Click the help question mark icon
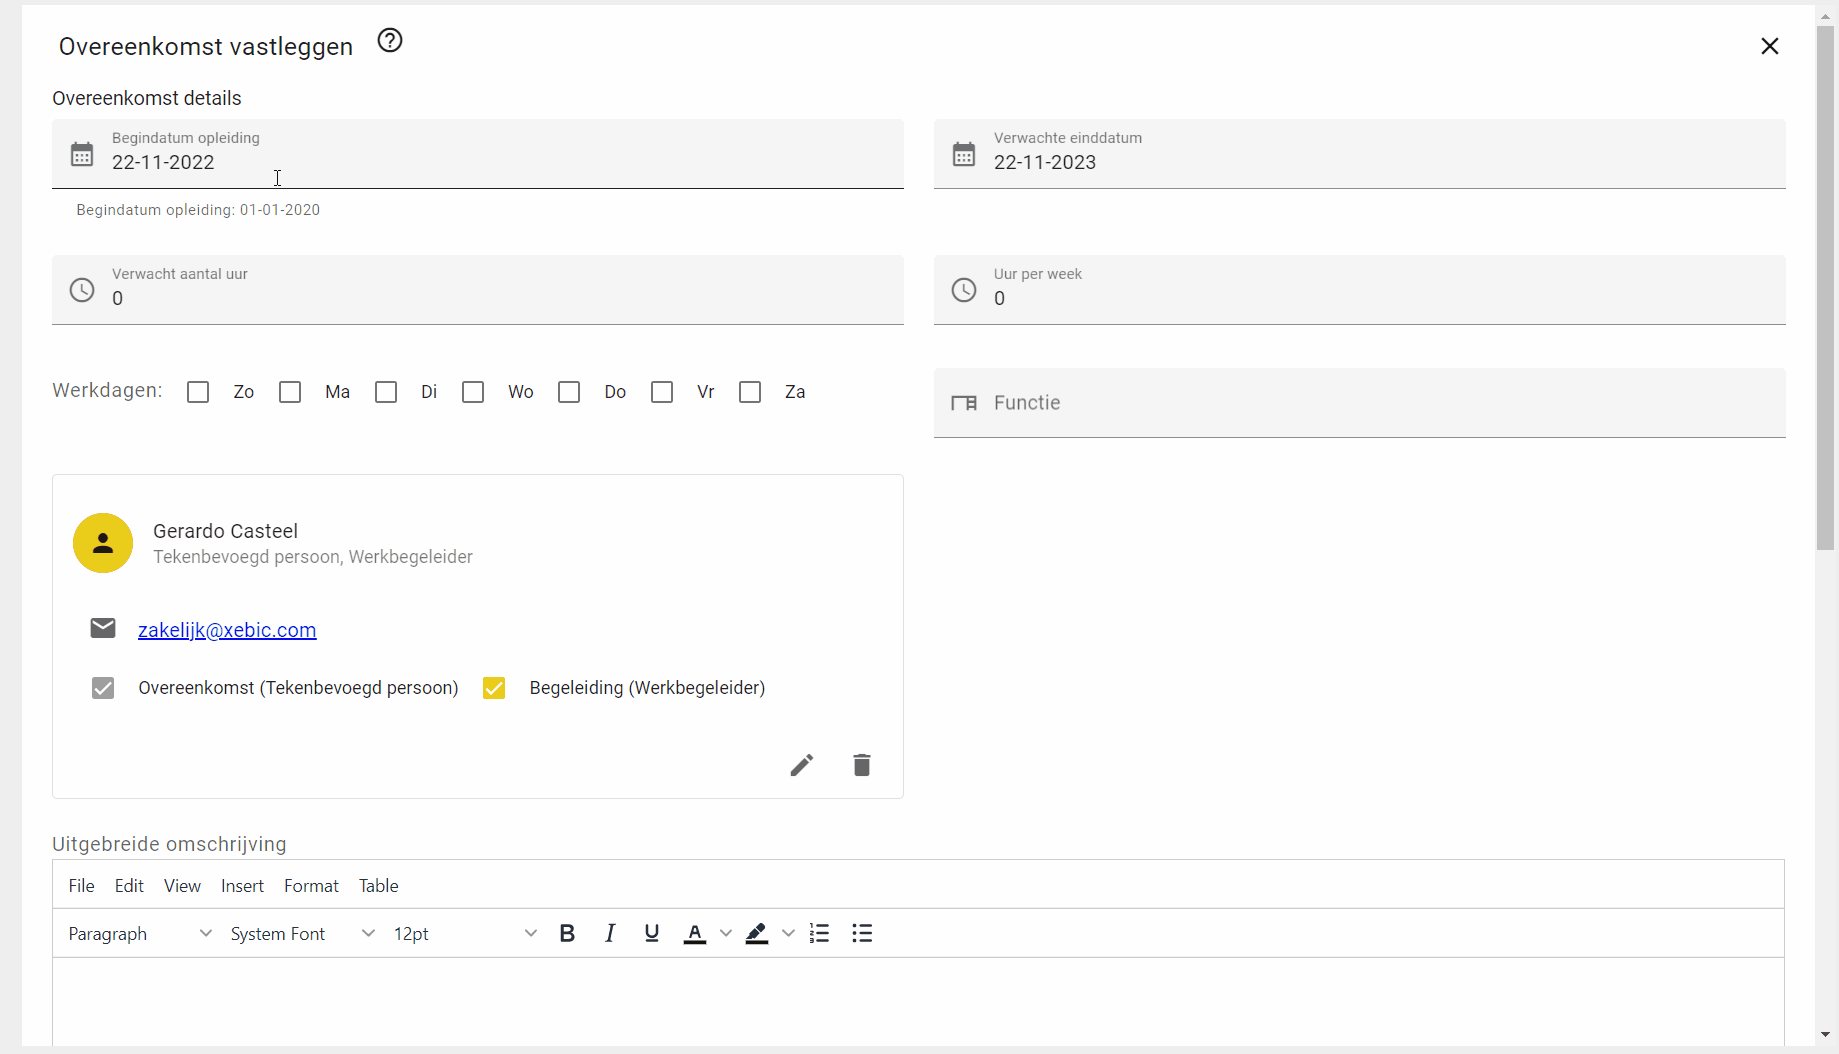The width and height of the screenshot is (1839, 1054). pyautogui.click(x=389, y=40)
